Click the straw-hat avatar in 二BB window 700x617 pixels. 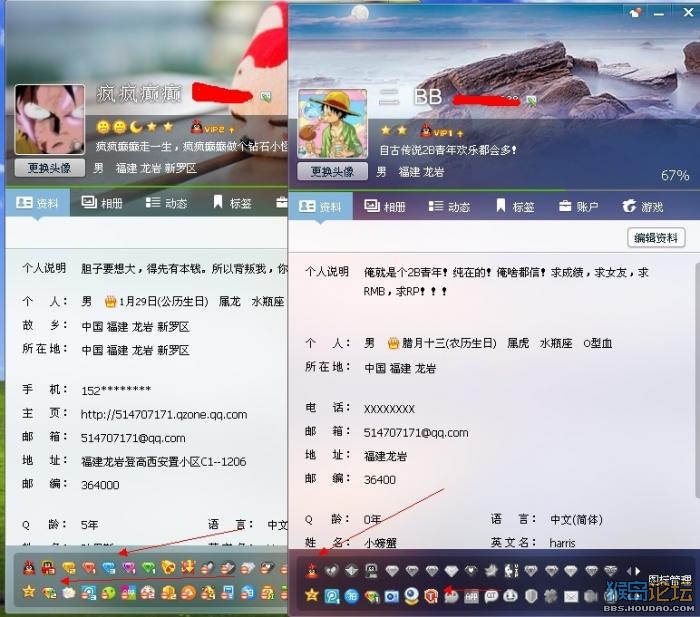[x=333, y=123]
